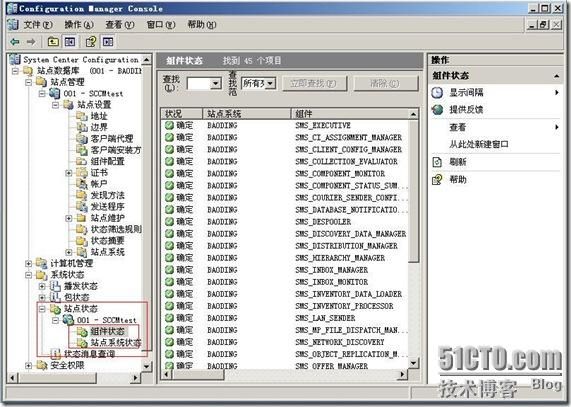Screen dimensions: 571x407
Task: Open the 文件 menu
Action: 38,25
